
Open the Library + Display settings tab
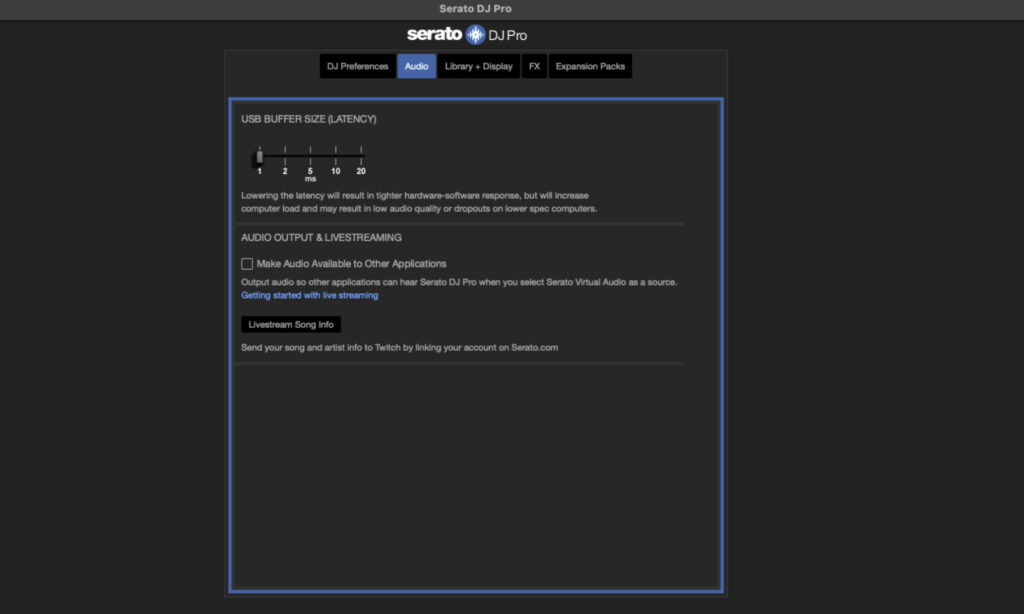tap(478, 65)
